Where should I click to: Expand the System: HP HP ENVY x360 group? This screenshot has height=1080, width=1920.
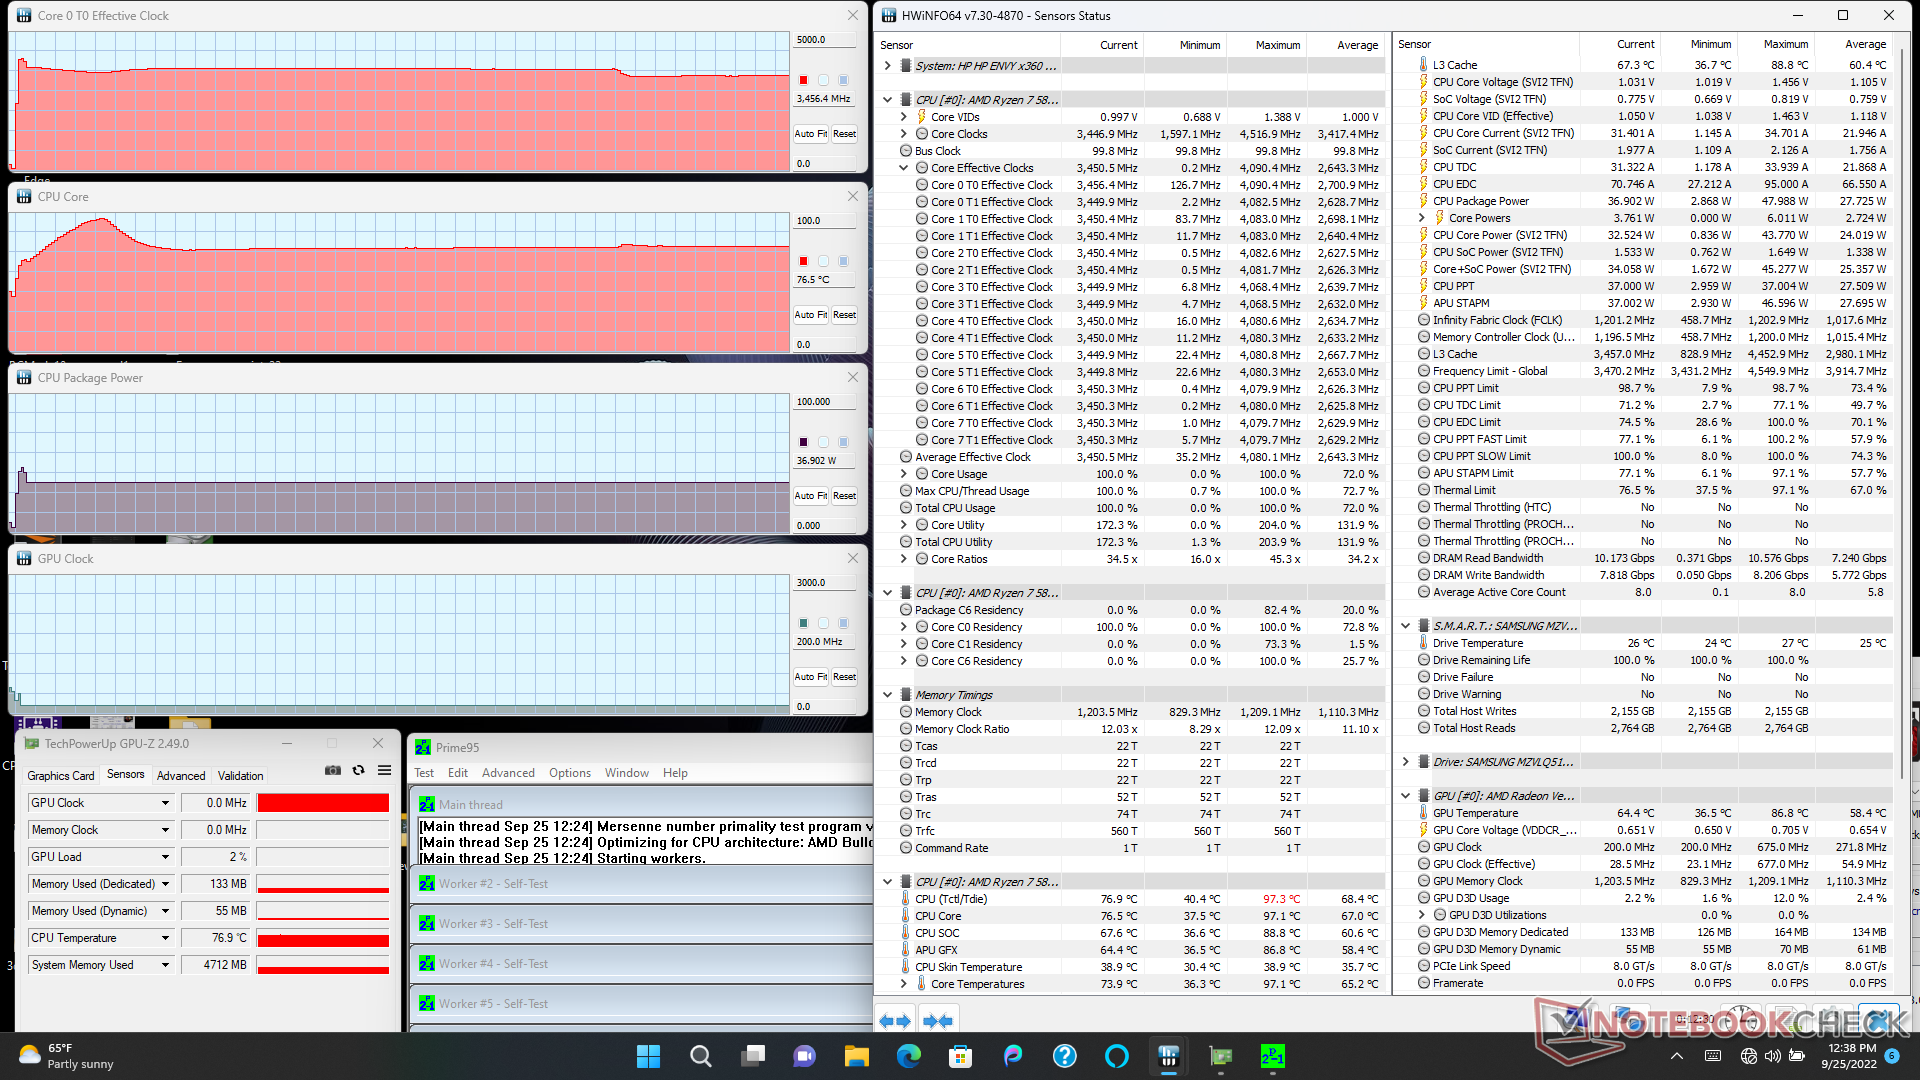[888, 66]
